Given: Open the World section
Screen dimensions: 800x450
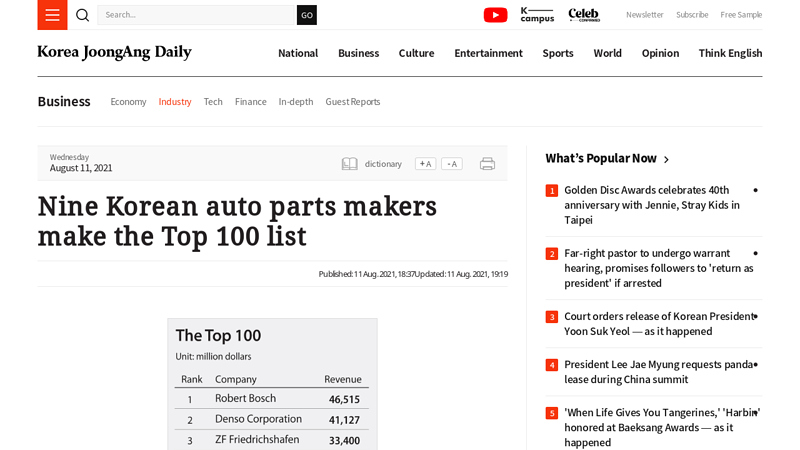Looking at the screenshot, I should (607, 53).
